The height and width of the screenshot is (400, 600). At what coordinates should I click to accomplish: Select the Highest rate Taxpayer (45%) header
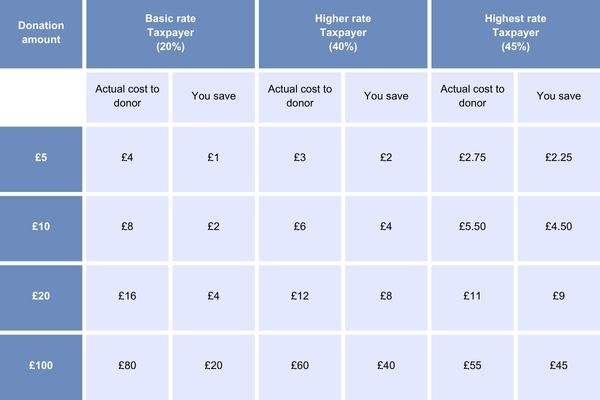pyautogui.click(x=516, y=34)
